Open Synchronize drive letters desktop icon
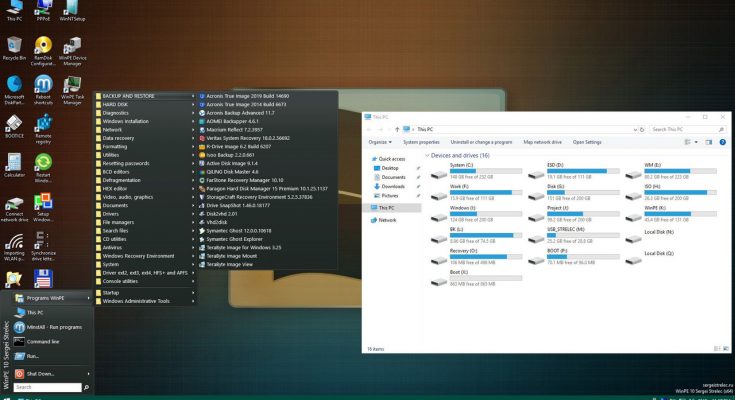 tap(43, 246)
